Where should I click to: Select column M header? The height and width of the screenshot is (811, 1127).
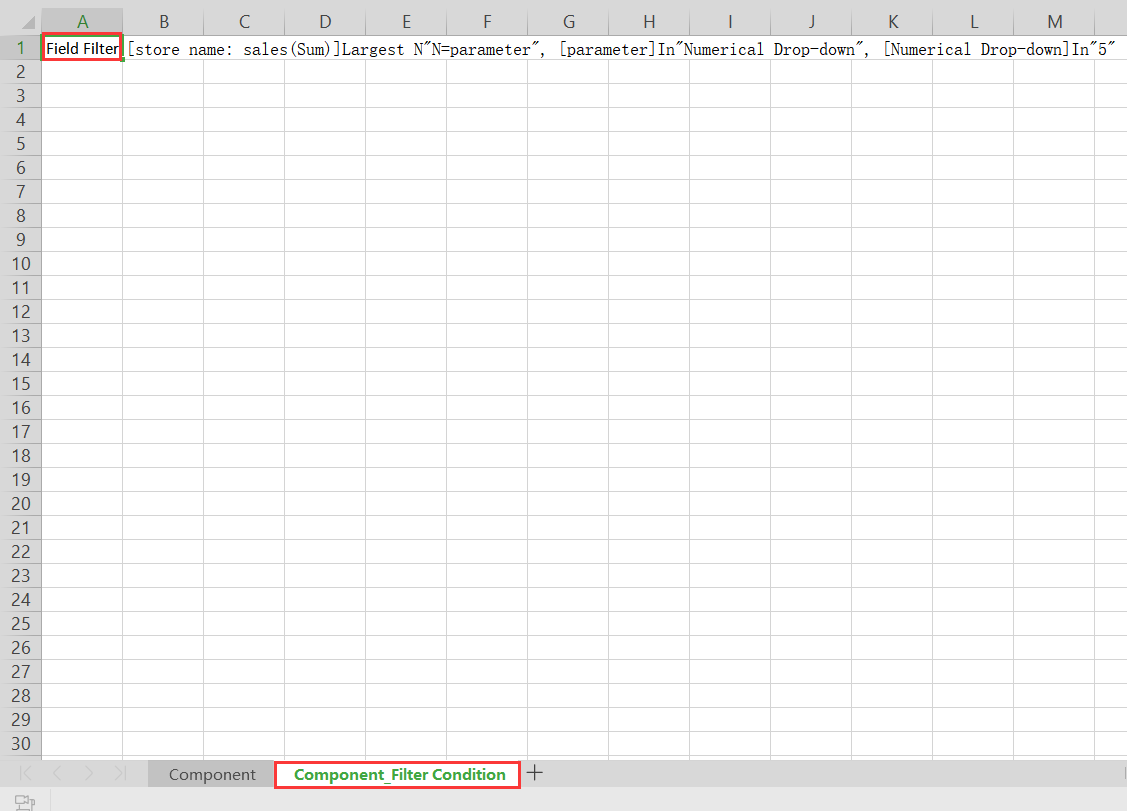(1054, 22)
